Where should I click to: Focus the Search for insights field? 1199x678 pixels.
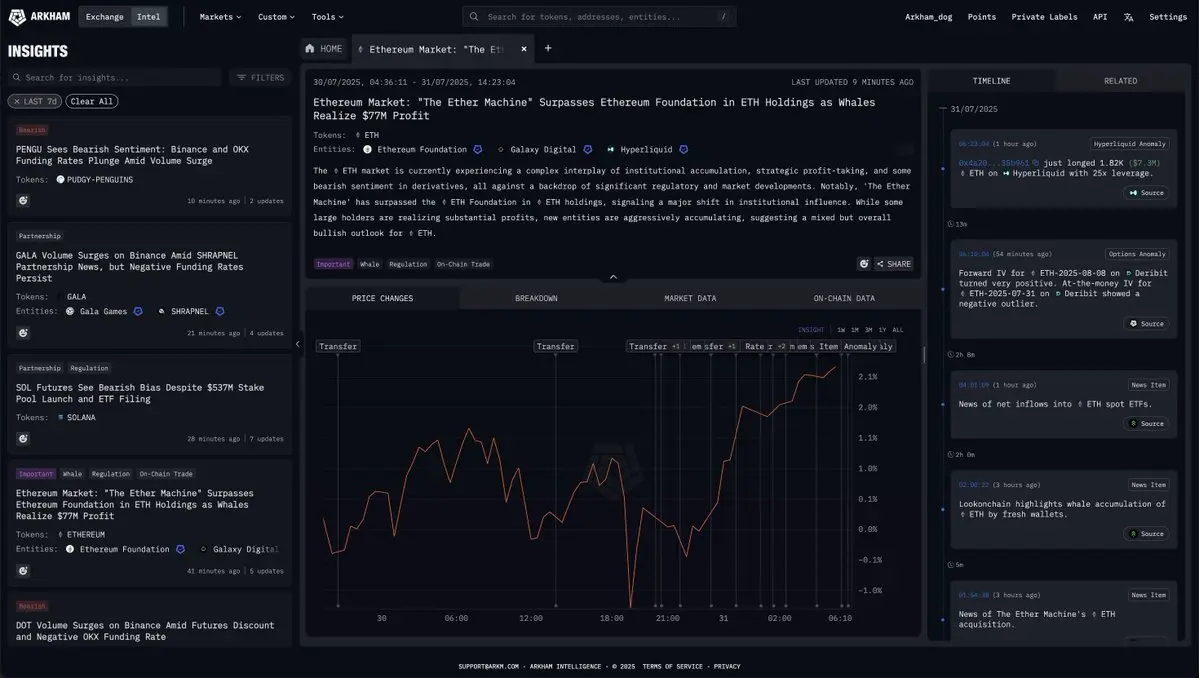pos(115,77)
